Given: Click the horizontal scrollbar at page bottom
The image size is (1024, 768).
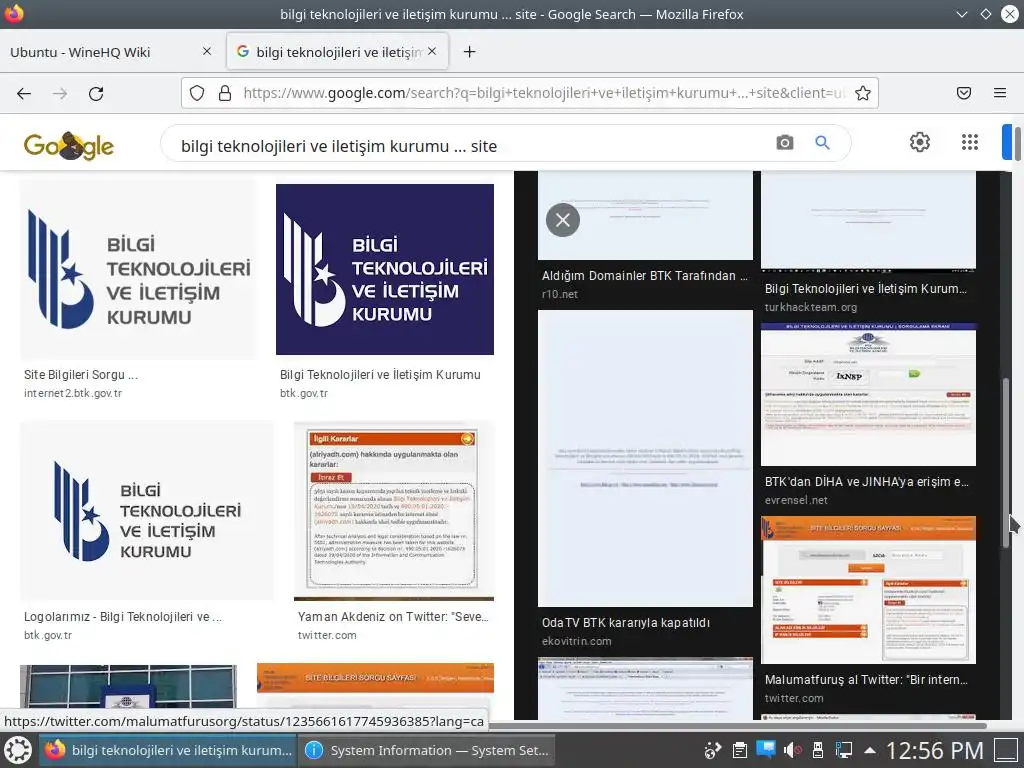Looking at the screenshot, I should click(x=738, y=725).
